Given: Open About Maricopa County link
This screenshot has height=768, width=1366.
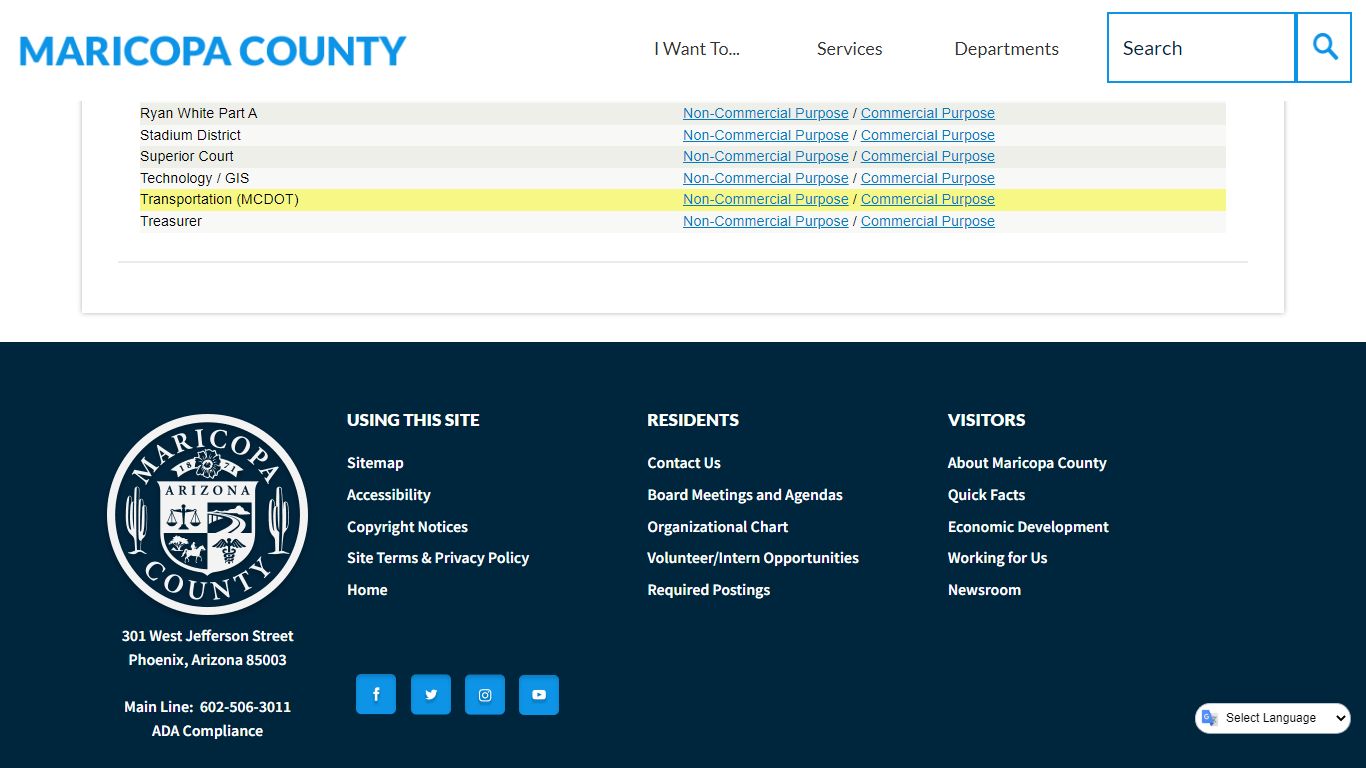Looking at the screenshot, I should click(1027, 463).
